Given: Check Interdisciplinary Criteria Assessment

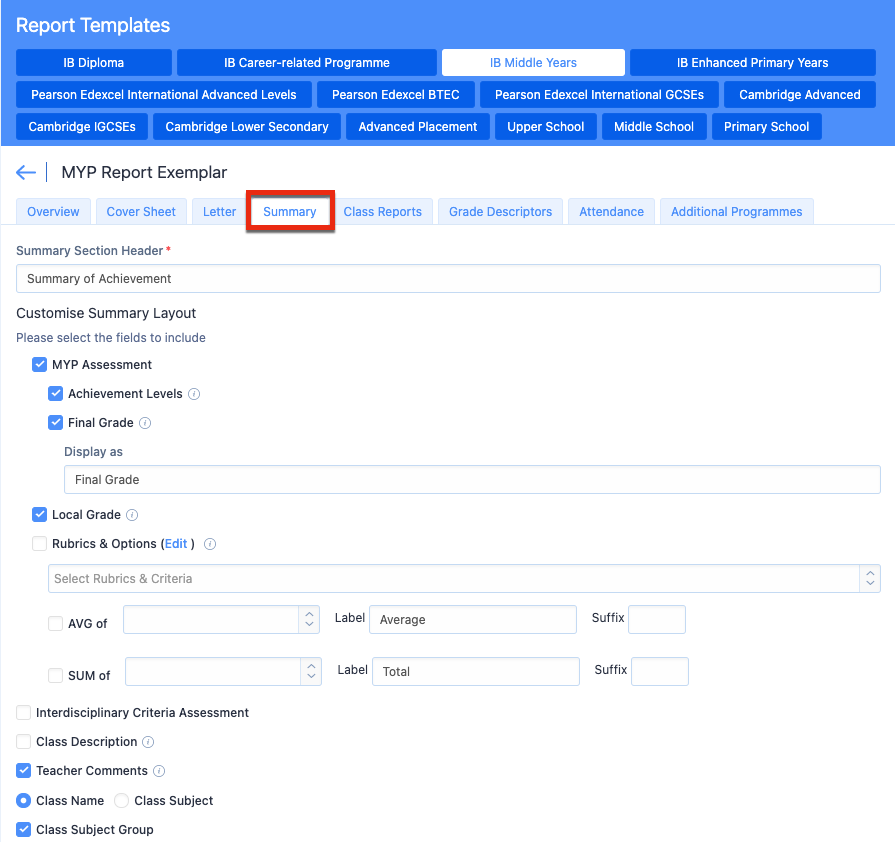Looking at the screenshot, I should pos(23,713).
